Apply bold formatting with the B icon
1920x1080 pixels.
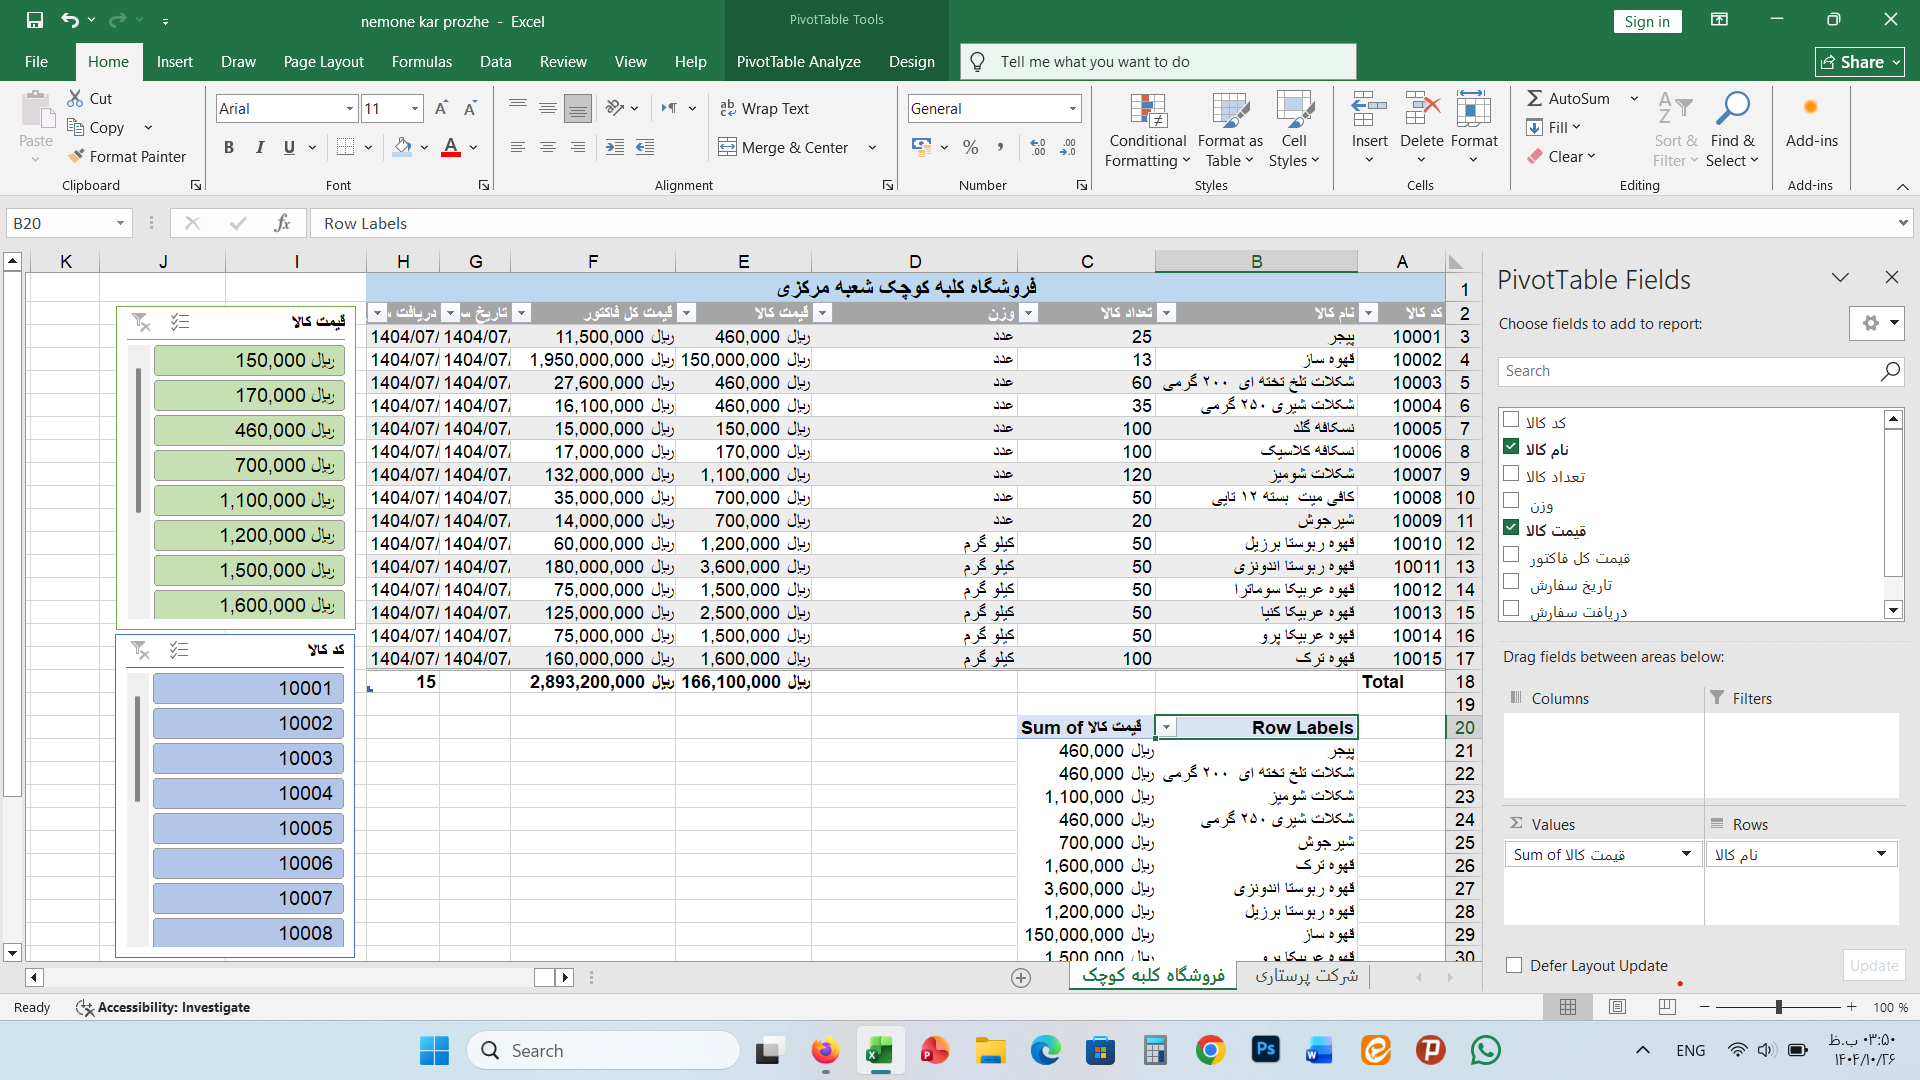(229, 147)
